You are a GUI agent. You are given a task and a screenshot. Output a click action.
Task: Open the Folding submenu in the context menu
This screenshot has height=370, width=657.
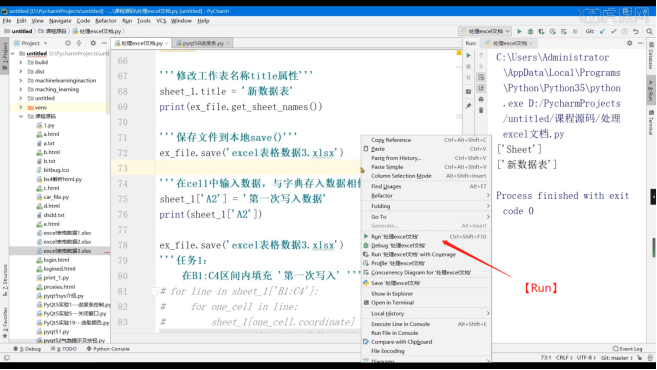[x=427, y=206]
